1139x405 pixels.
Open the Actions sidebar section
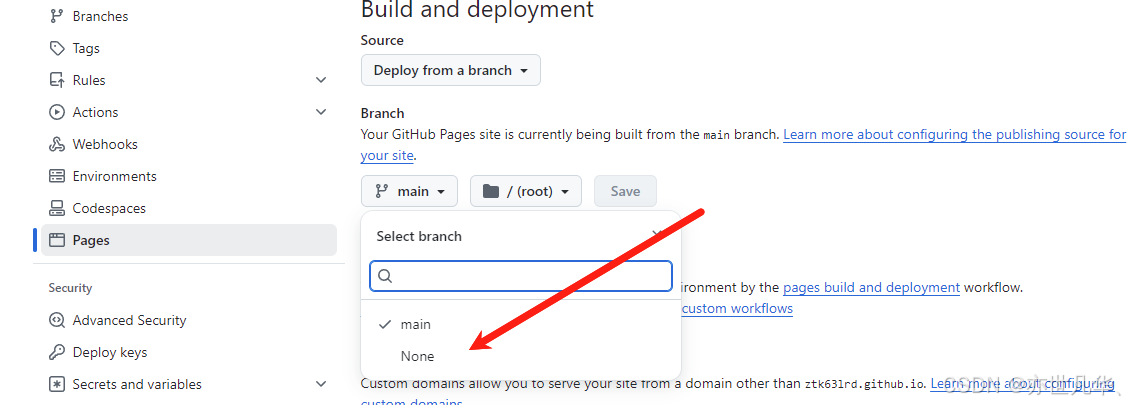point(95,112)
